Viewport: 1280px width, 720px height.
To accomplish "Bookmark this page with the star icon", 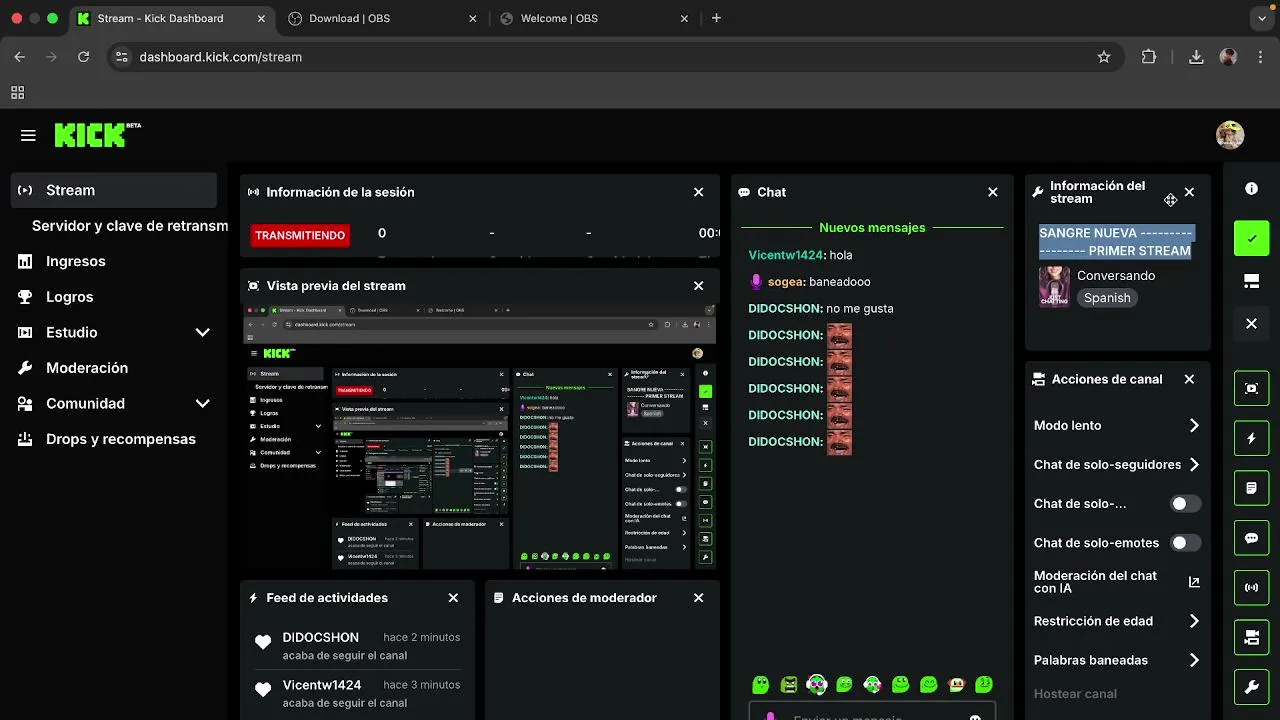I will [x=1104, y=57].
